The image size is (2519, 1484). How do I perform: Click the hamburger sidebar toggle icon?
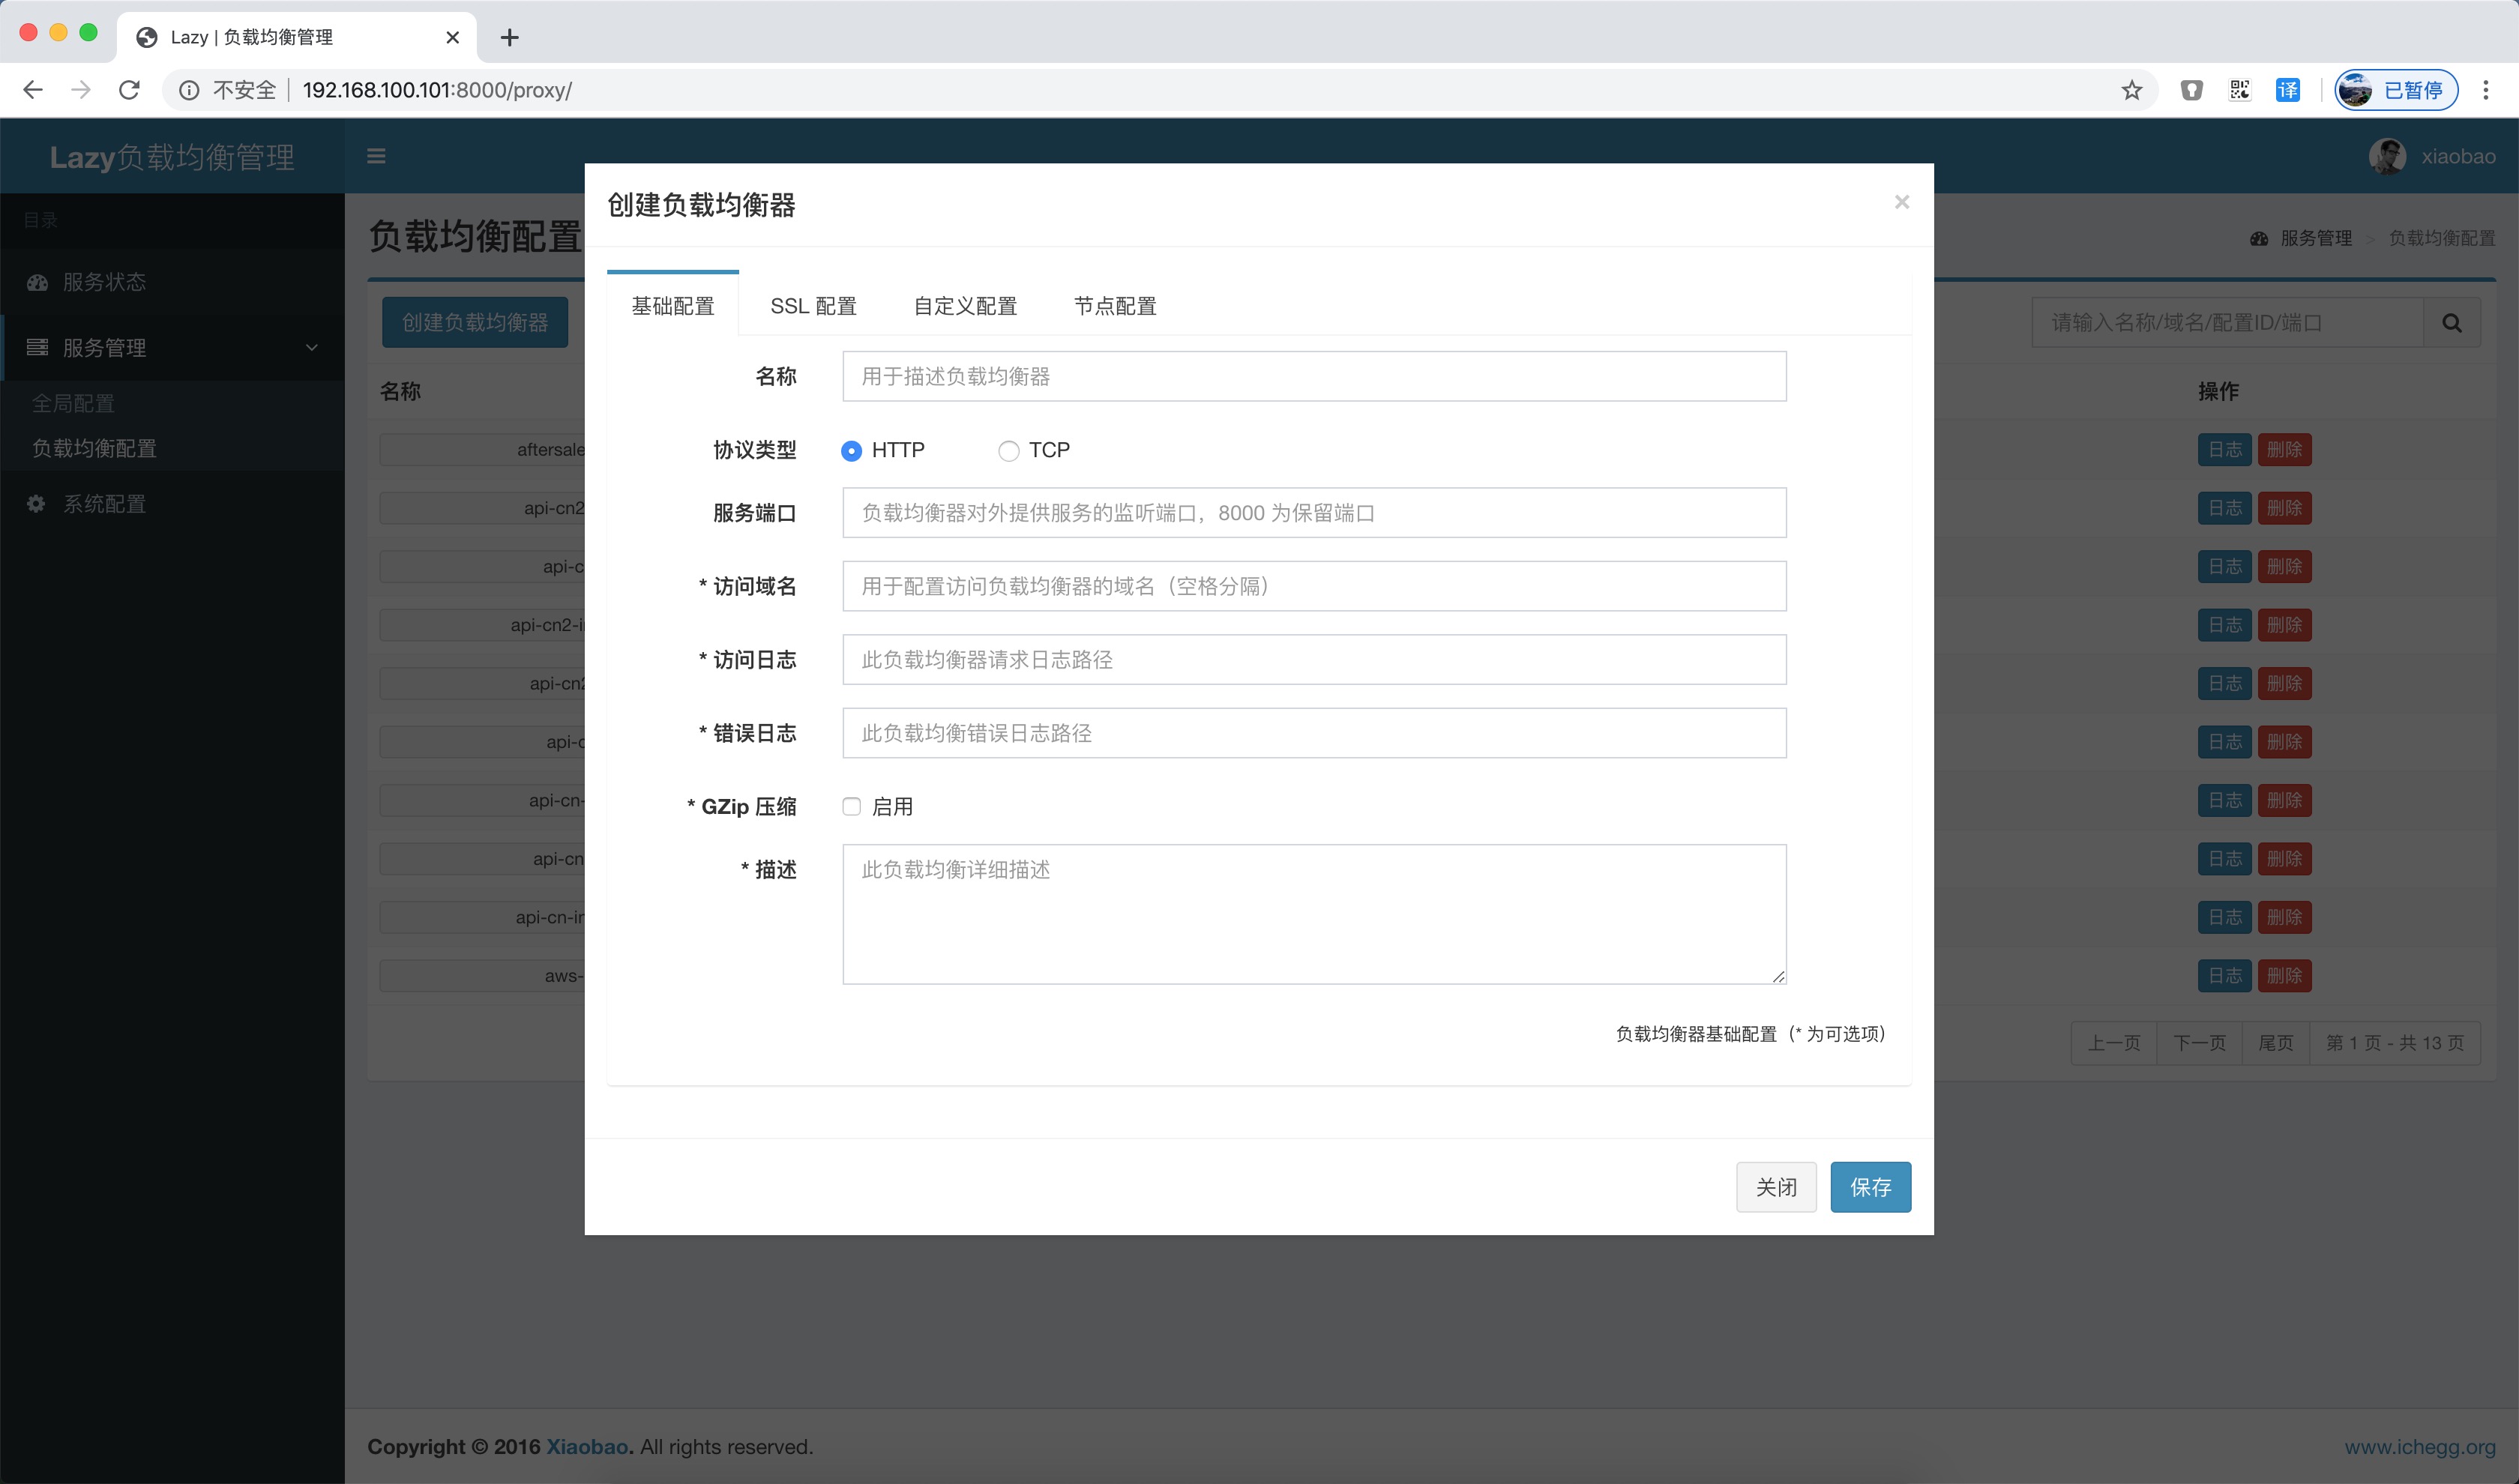376,156
